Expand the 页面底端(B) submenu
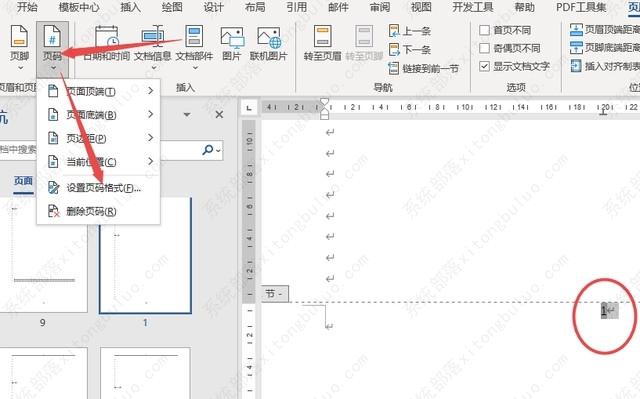The width and height of the screenshot is (640, 399). (x=98, y=115)
